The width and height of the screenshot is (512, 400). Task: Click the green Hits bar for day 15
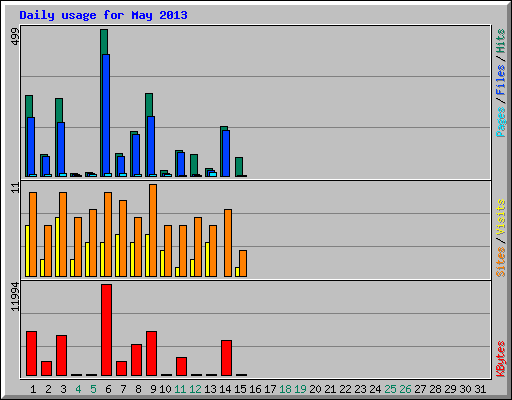click(x=239, y=167)
